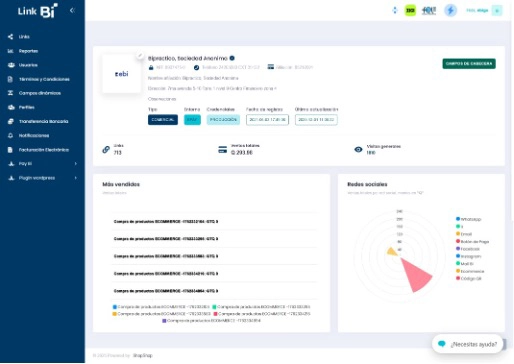
Task: Click the ShopShop link in footer
Action: tap(142, 356)
